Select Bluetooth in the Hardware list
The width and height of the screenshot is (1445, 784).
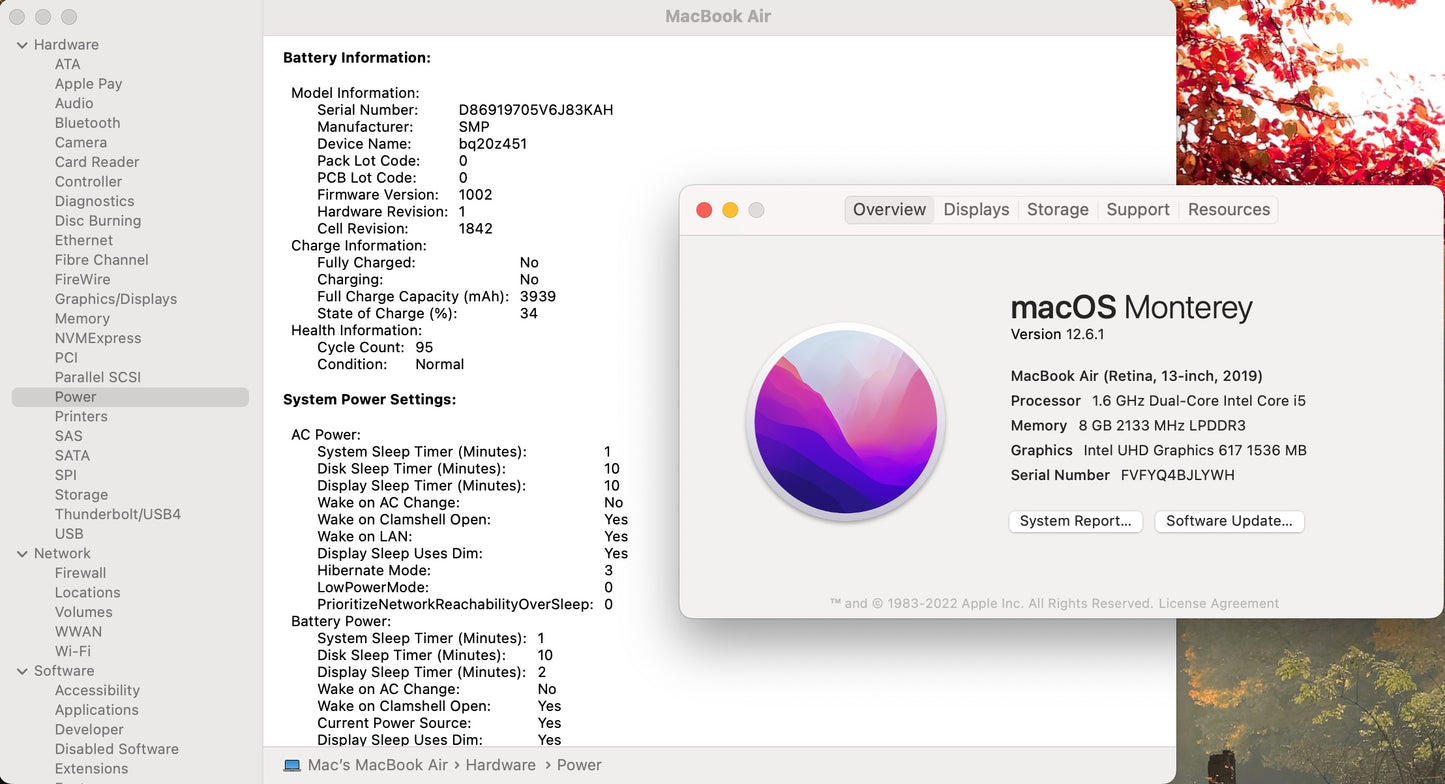click(87, 123)
